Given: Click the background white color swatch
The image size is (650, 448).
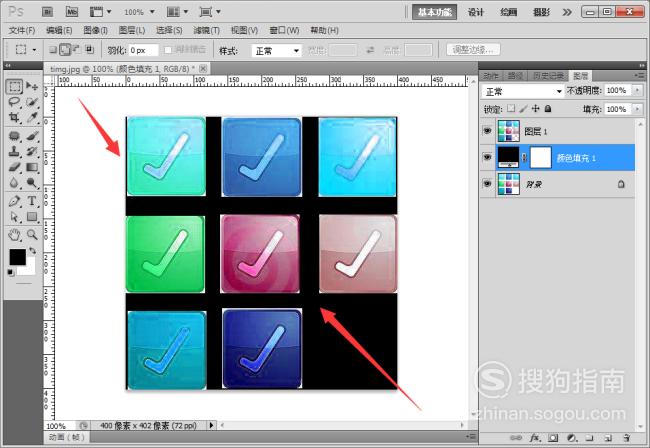Looking at the screenshot, I should [x=29, y=269].
